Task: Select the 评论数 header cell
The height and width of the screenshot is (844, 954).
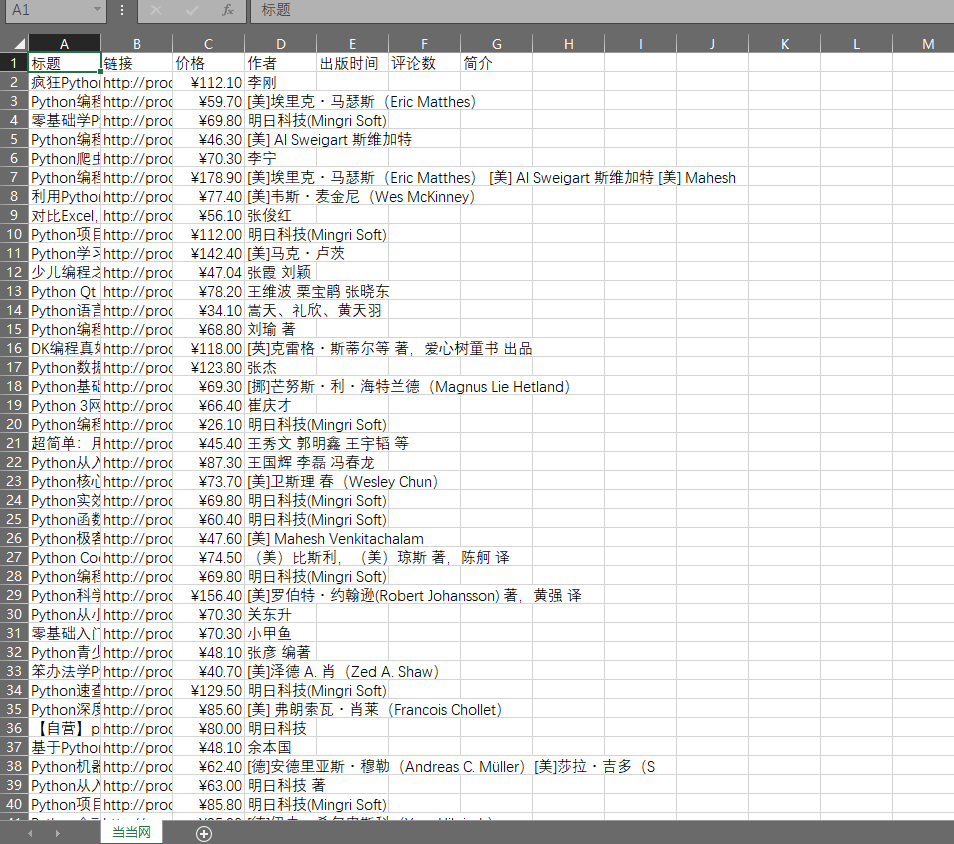Action: [425, 63]
